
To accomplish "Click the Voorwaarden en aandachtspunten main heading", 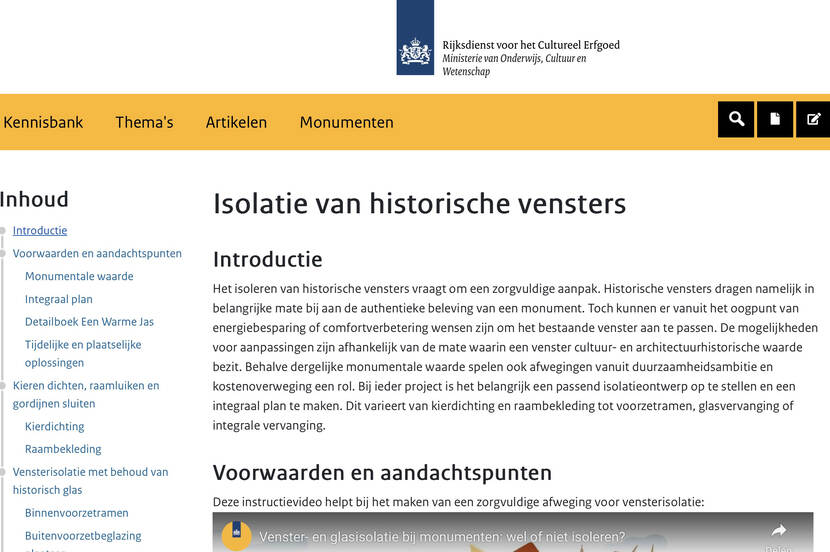I will pyautogui.click(x=382, y=473).
